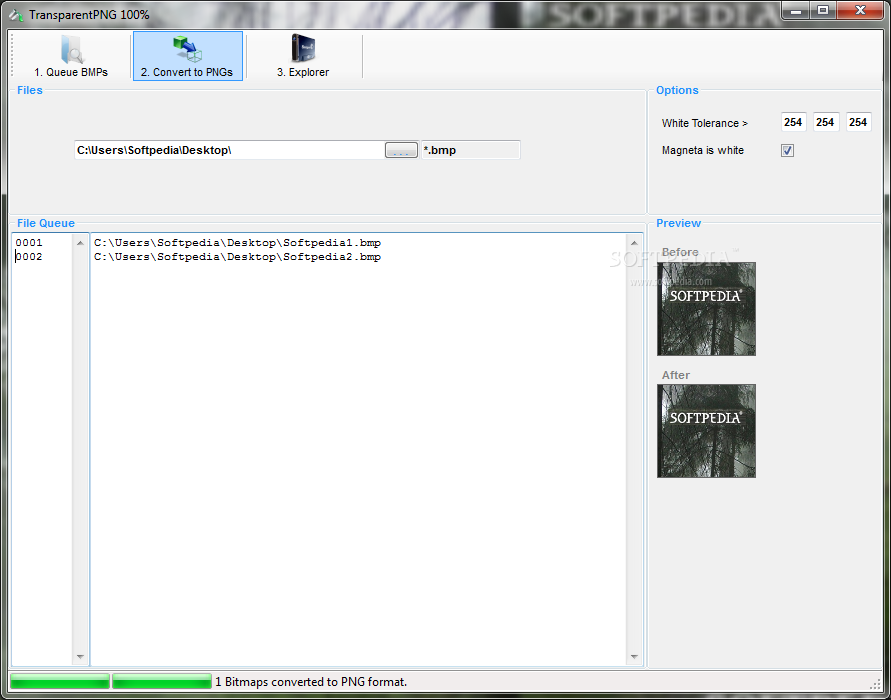Viewport: 891px width, 700px height.
Task: Select queue number 0002
Action: 29,257
